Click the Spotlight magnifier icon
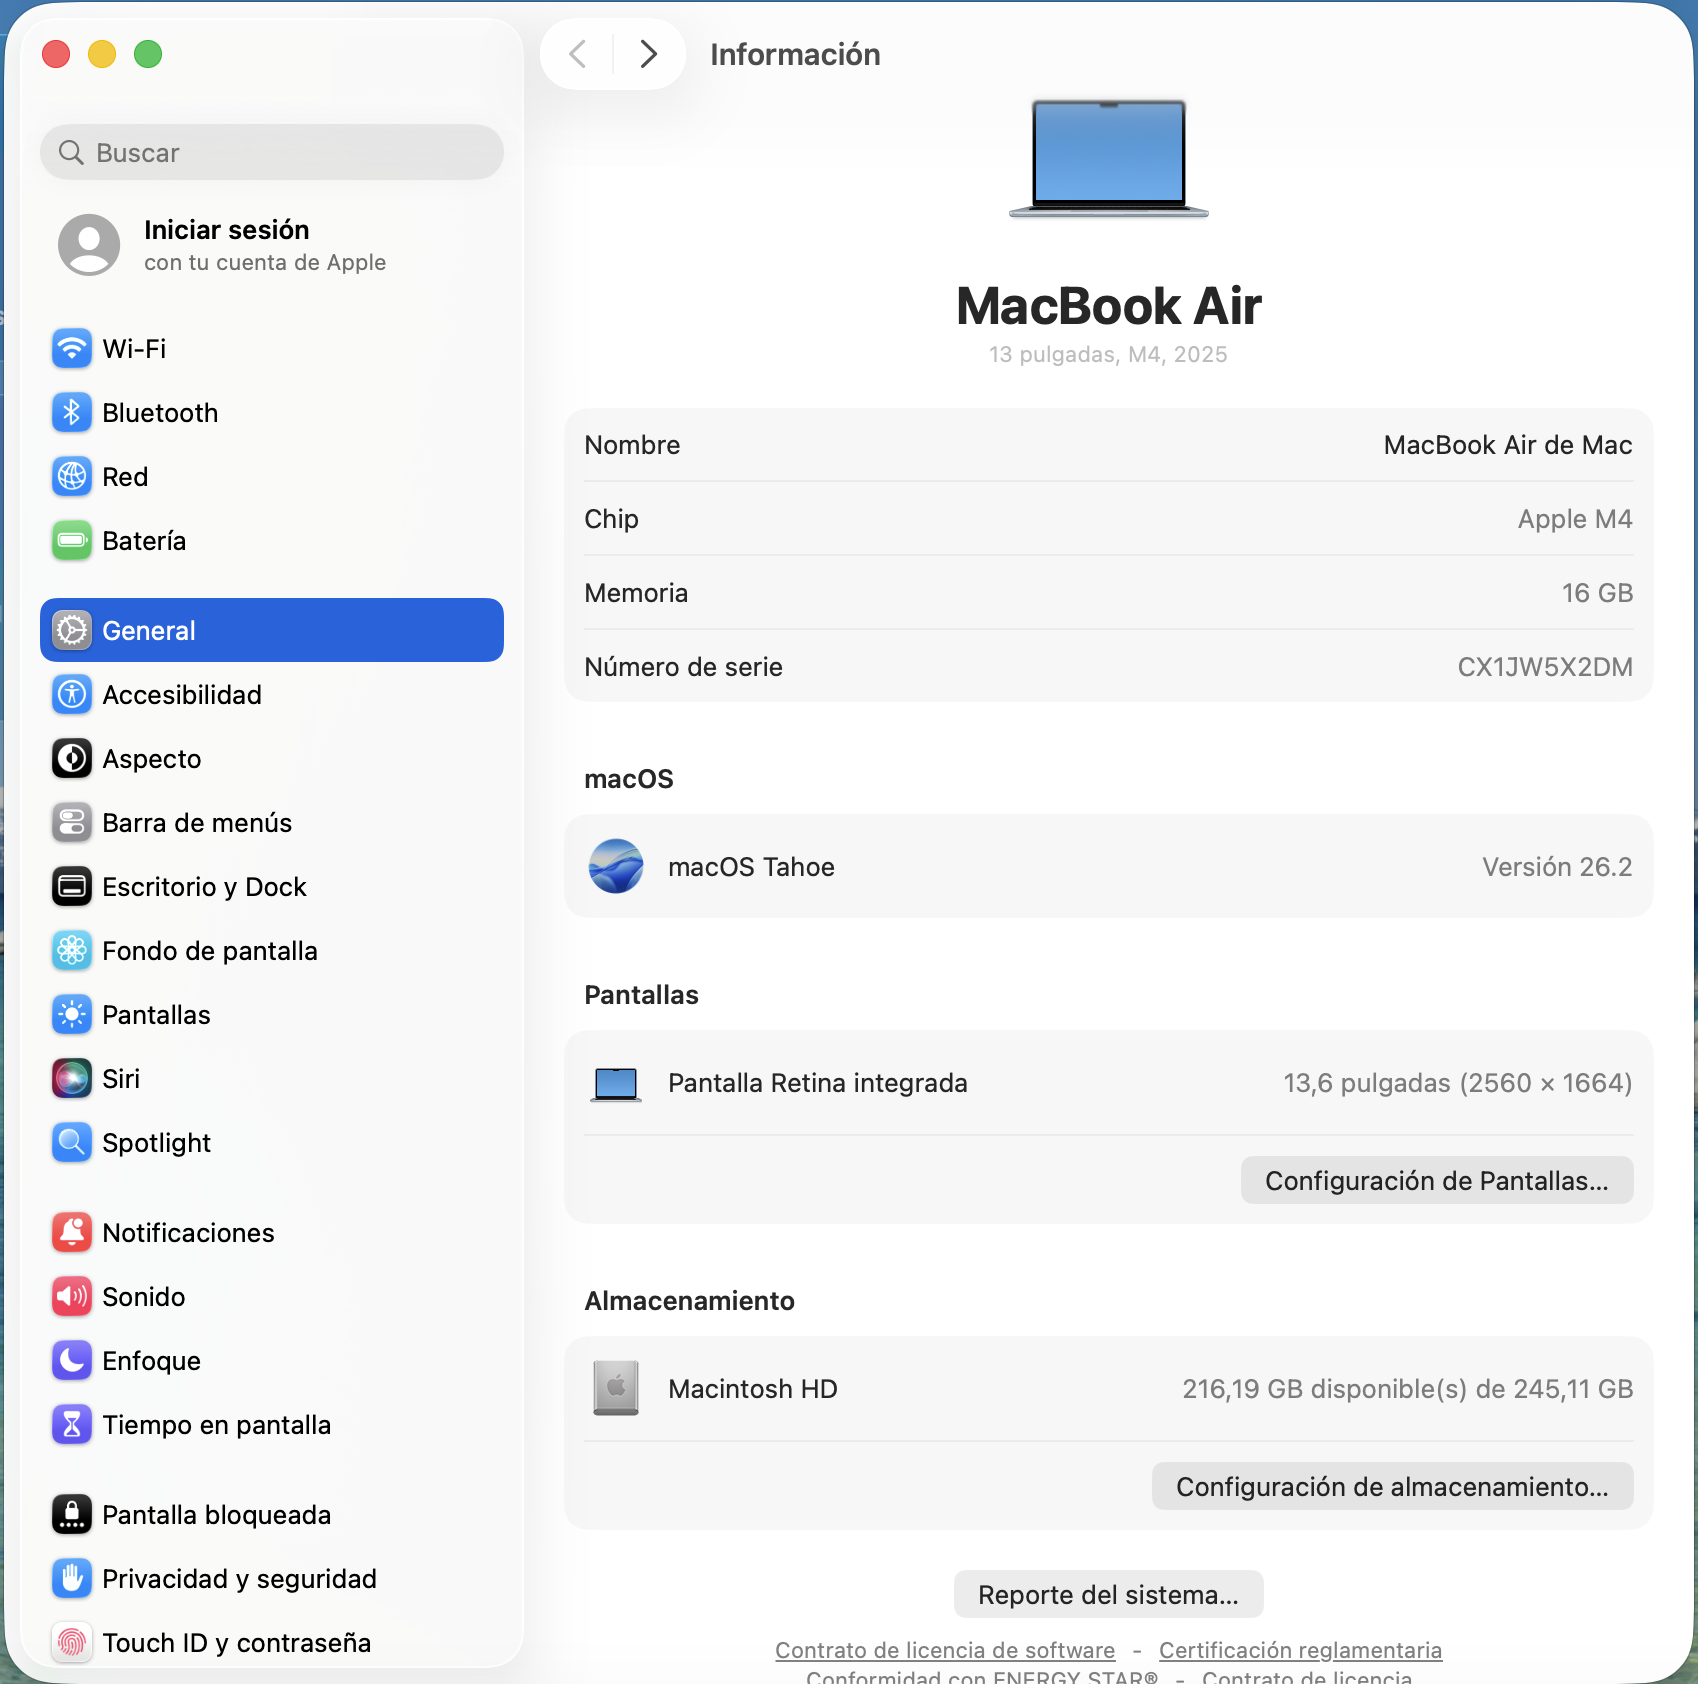1698x1684 pixels. (72, 1143)
